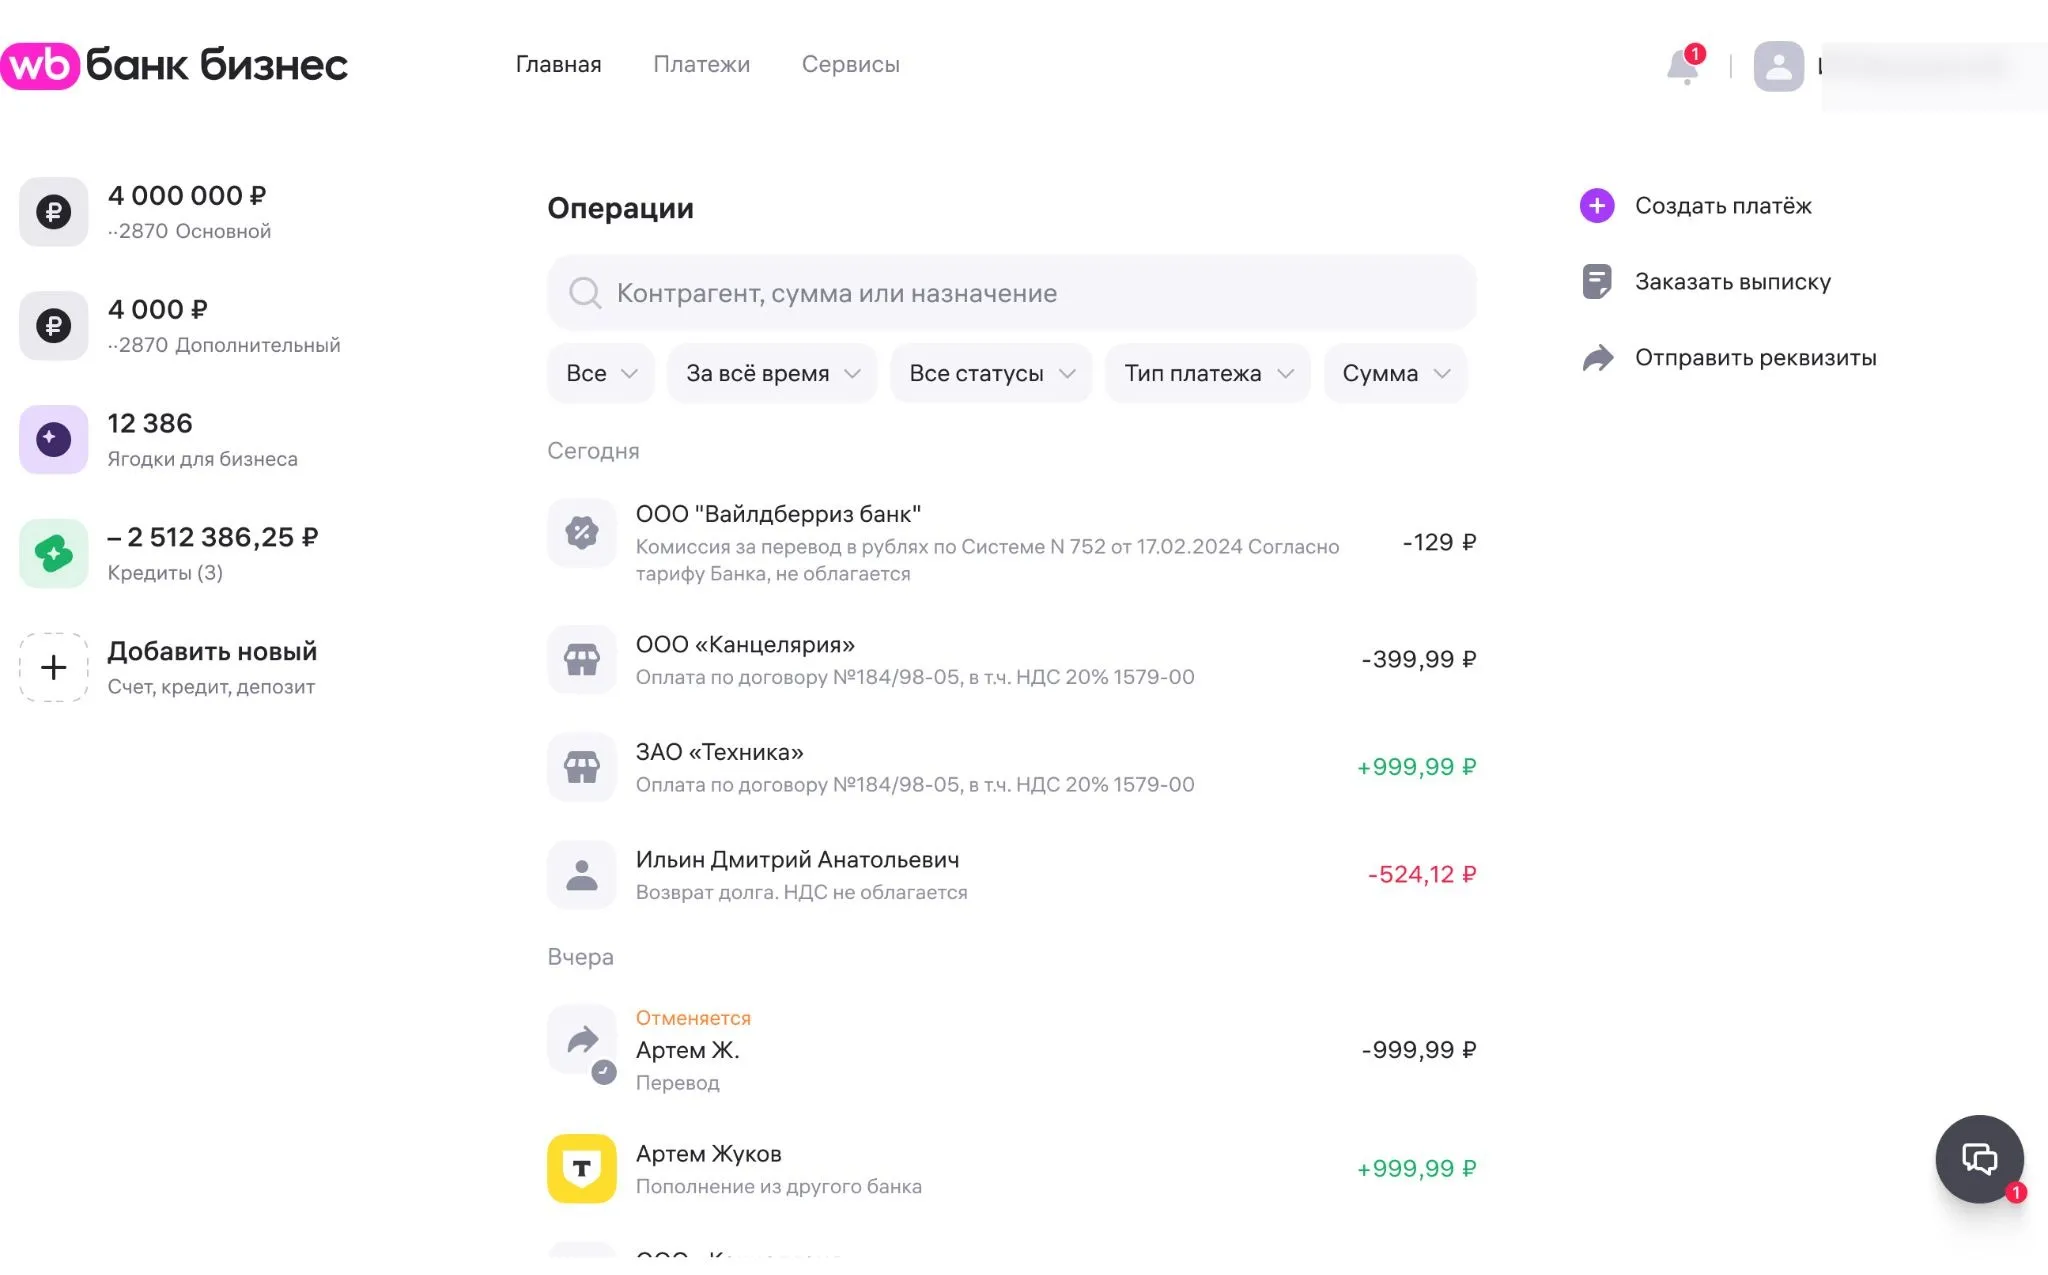2048x1275 pixels.
Task: Click transfer arrow icon of Артем Ж.
Action: pyautogui.click(x=582, y=1041)
